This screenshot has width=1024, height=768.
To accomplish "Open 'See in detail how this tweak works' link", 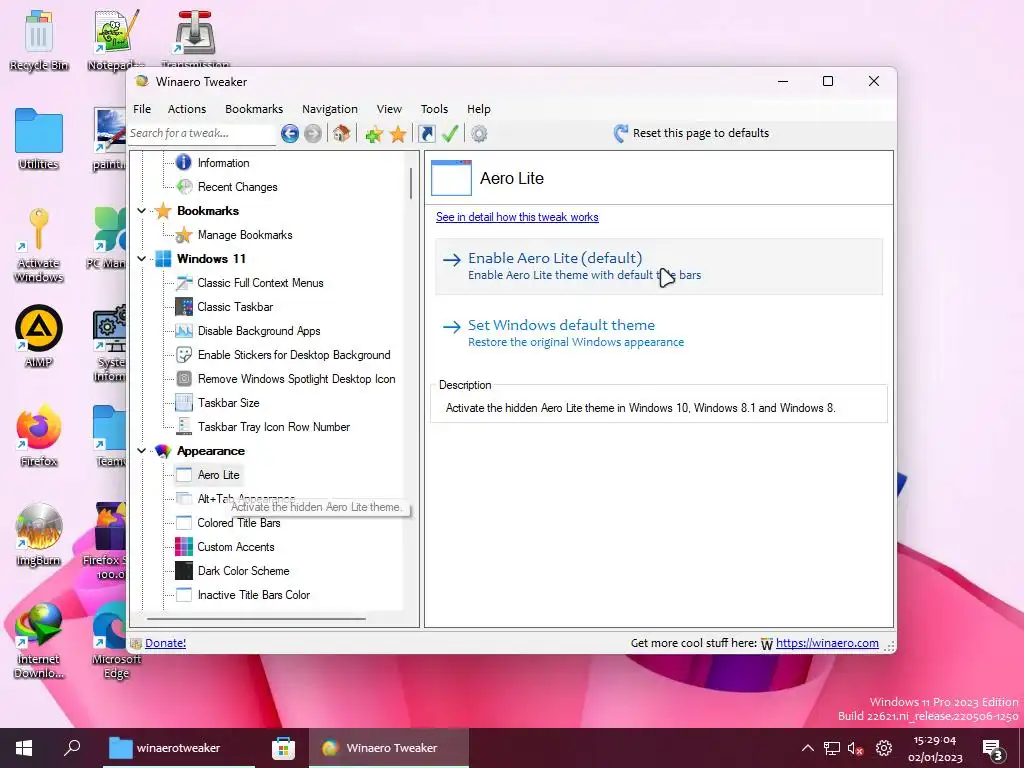I will (517, 217).
